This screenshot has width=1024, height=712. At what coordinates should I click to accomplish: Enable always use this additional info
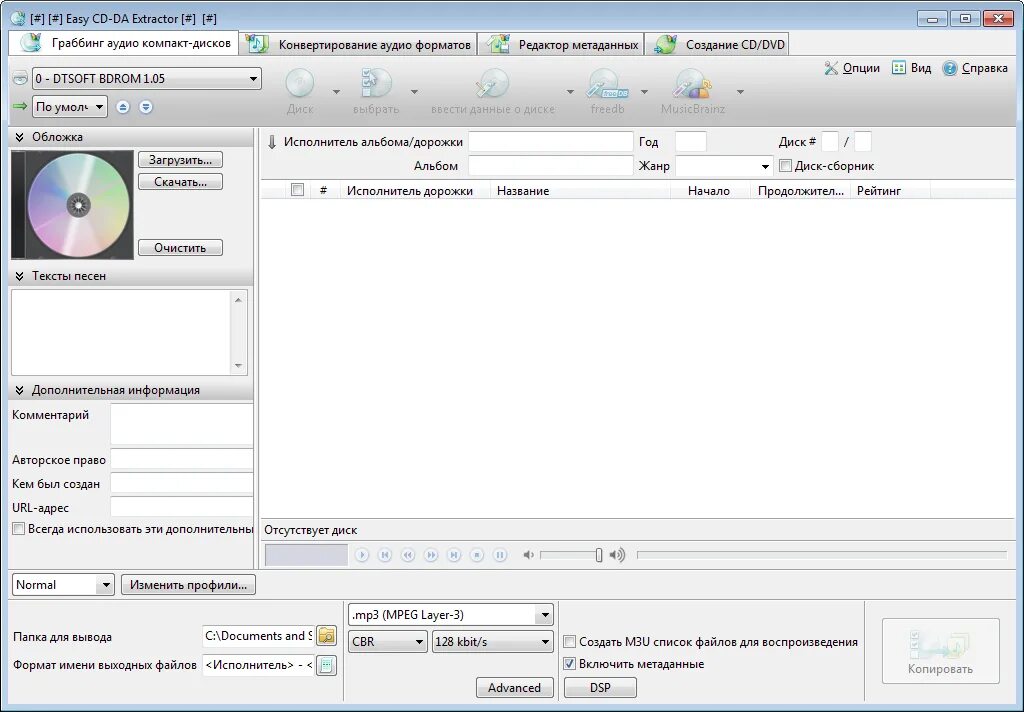point(18,529)
